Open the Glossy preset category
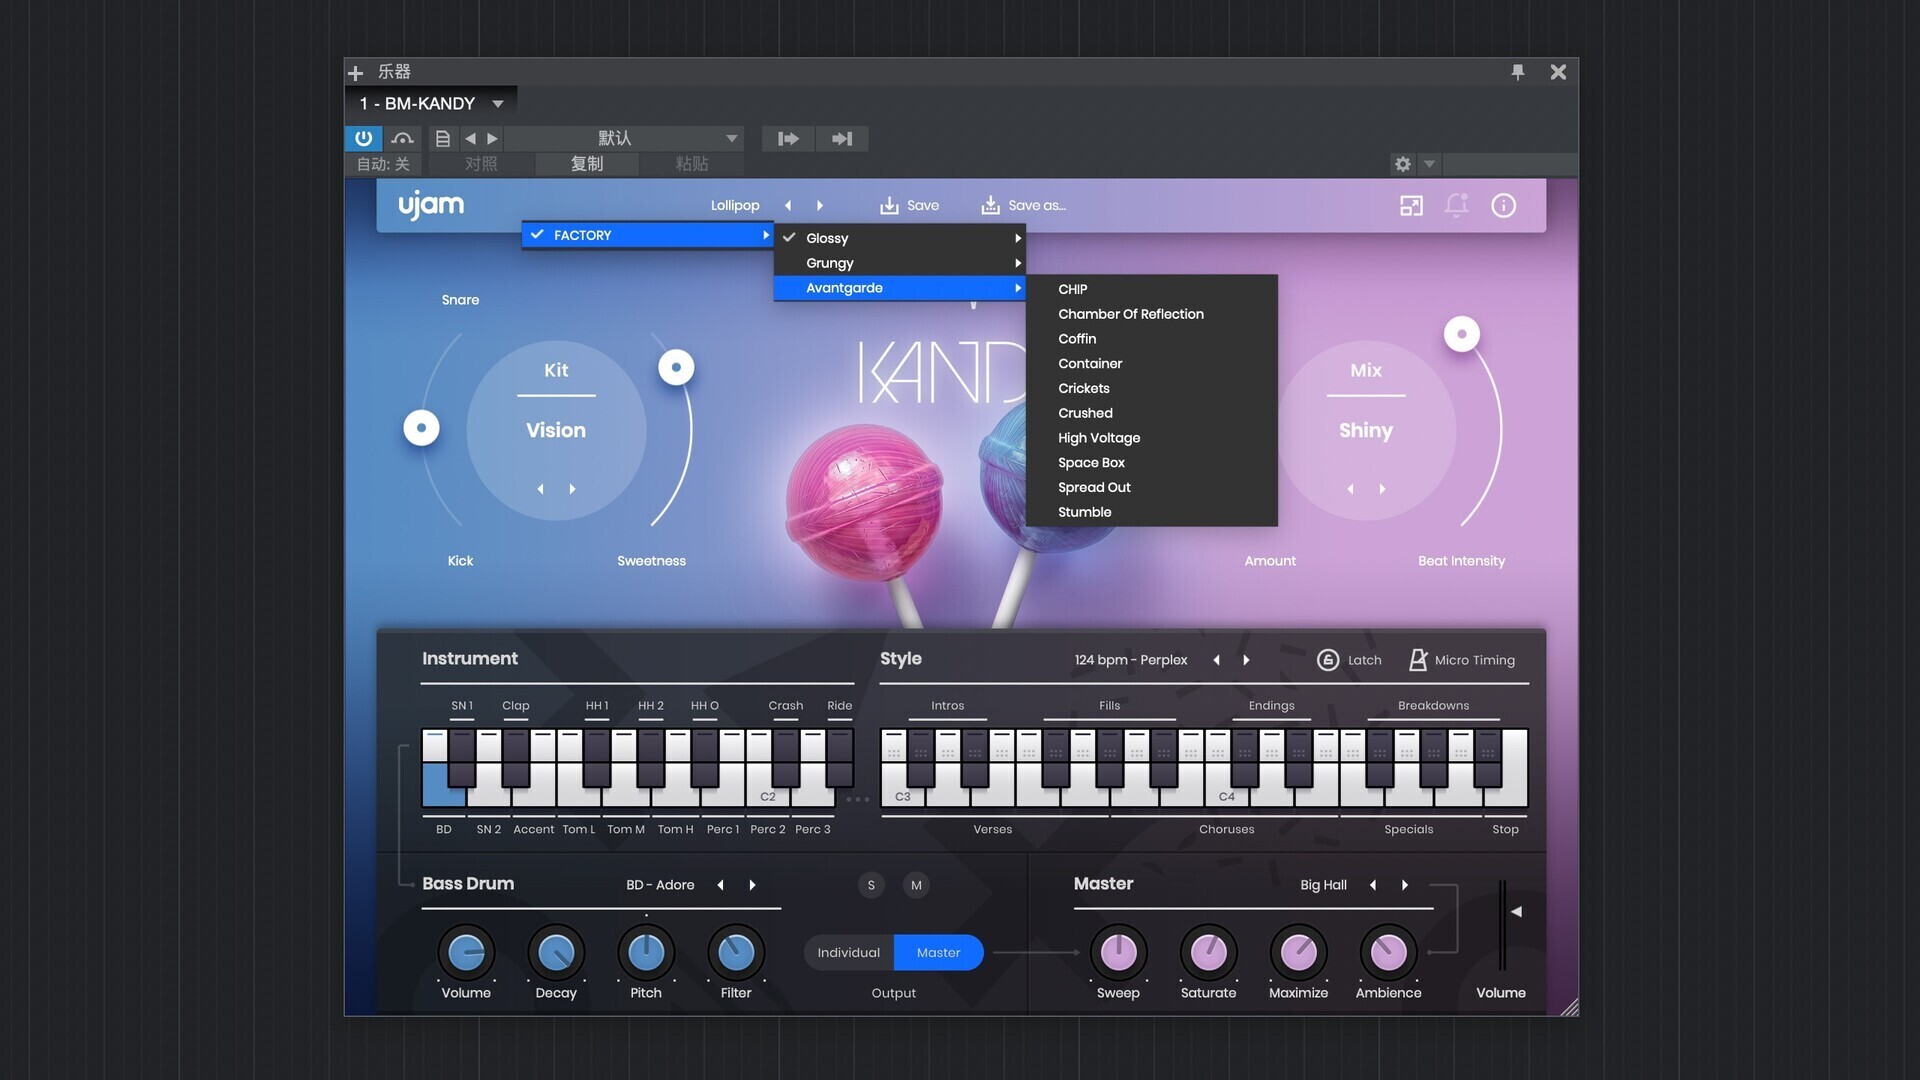Image resolution: width=1920 pixels, height=1080 pixels. [899, 238]
